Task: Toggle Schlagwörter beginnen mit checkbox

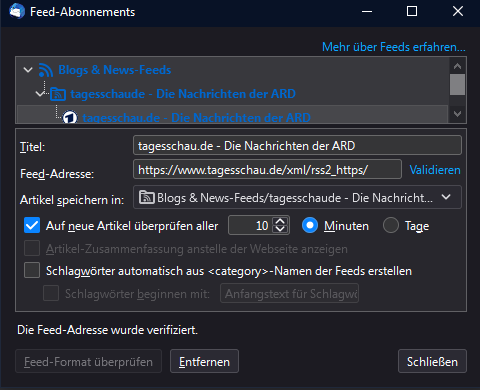Action: coord(51,293)
